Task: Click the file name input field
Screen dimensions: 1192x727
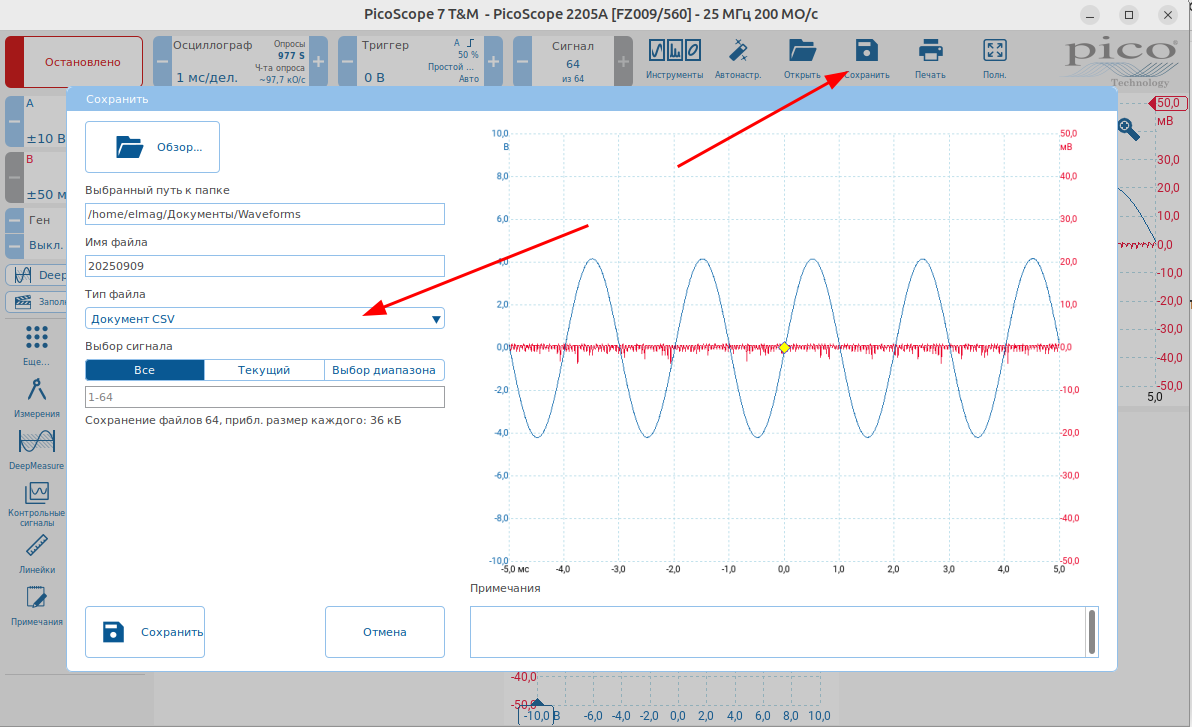Action: pyautogui.click(x=265, y=266)
